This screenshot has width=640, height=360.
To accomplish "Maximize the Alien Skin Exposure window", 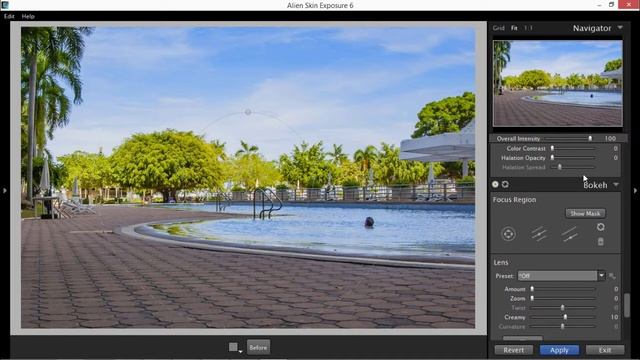I will click(611, 5).
